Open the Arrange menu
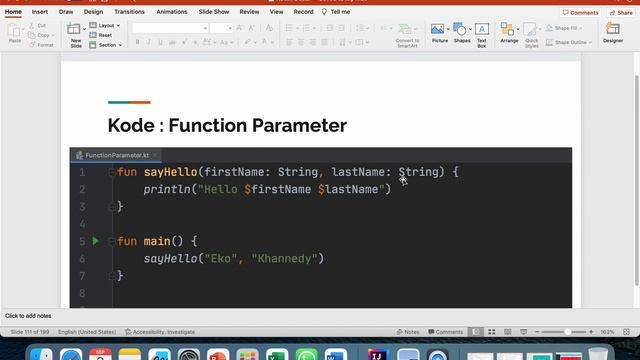 point(509,33)
